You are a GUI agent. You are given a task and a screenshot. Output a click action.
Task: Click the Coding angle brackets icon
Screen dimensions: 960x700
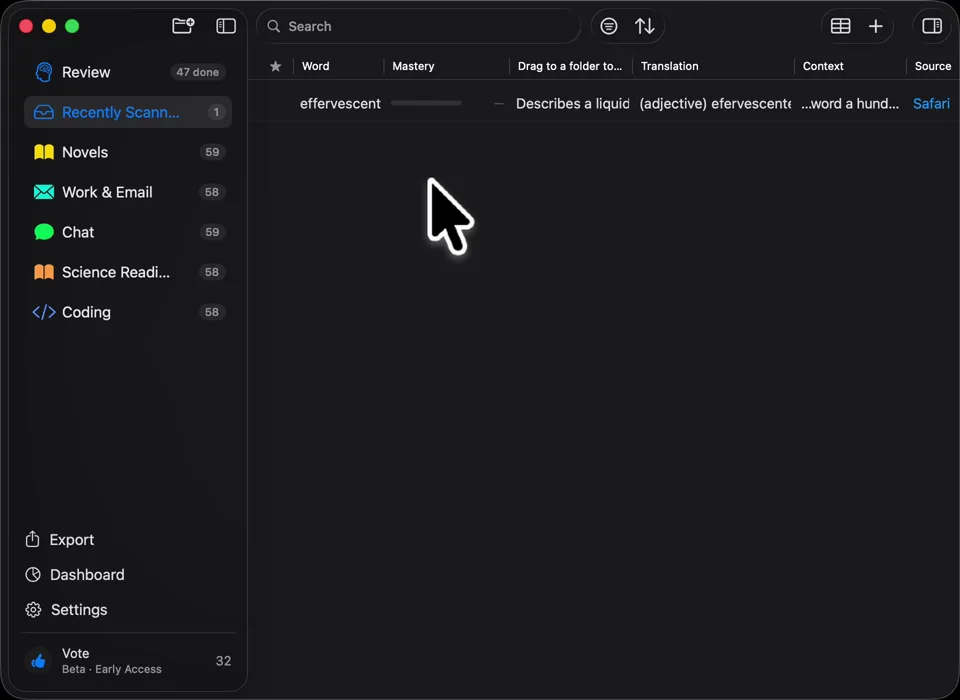pos(43,312)
